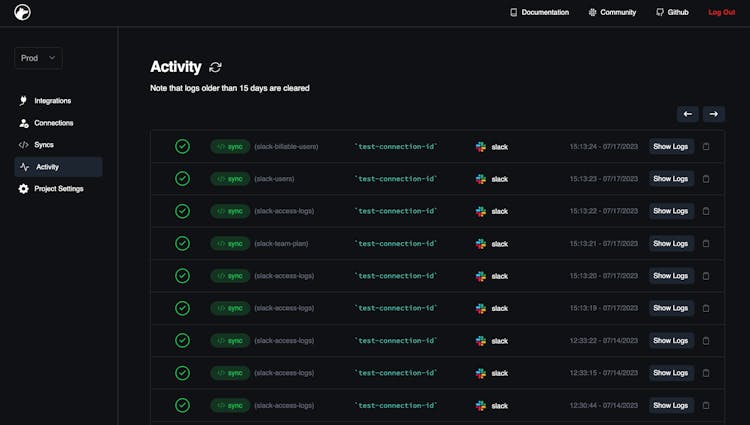Image resolution: width=750 pixels, height=425 pixels.
Task: Click Log Out in the header
Action: [721, 12]
